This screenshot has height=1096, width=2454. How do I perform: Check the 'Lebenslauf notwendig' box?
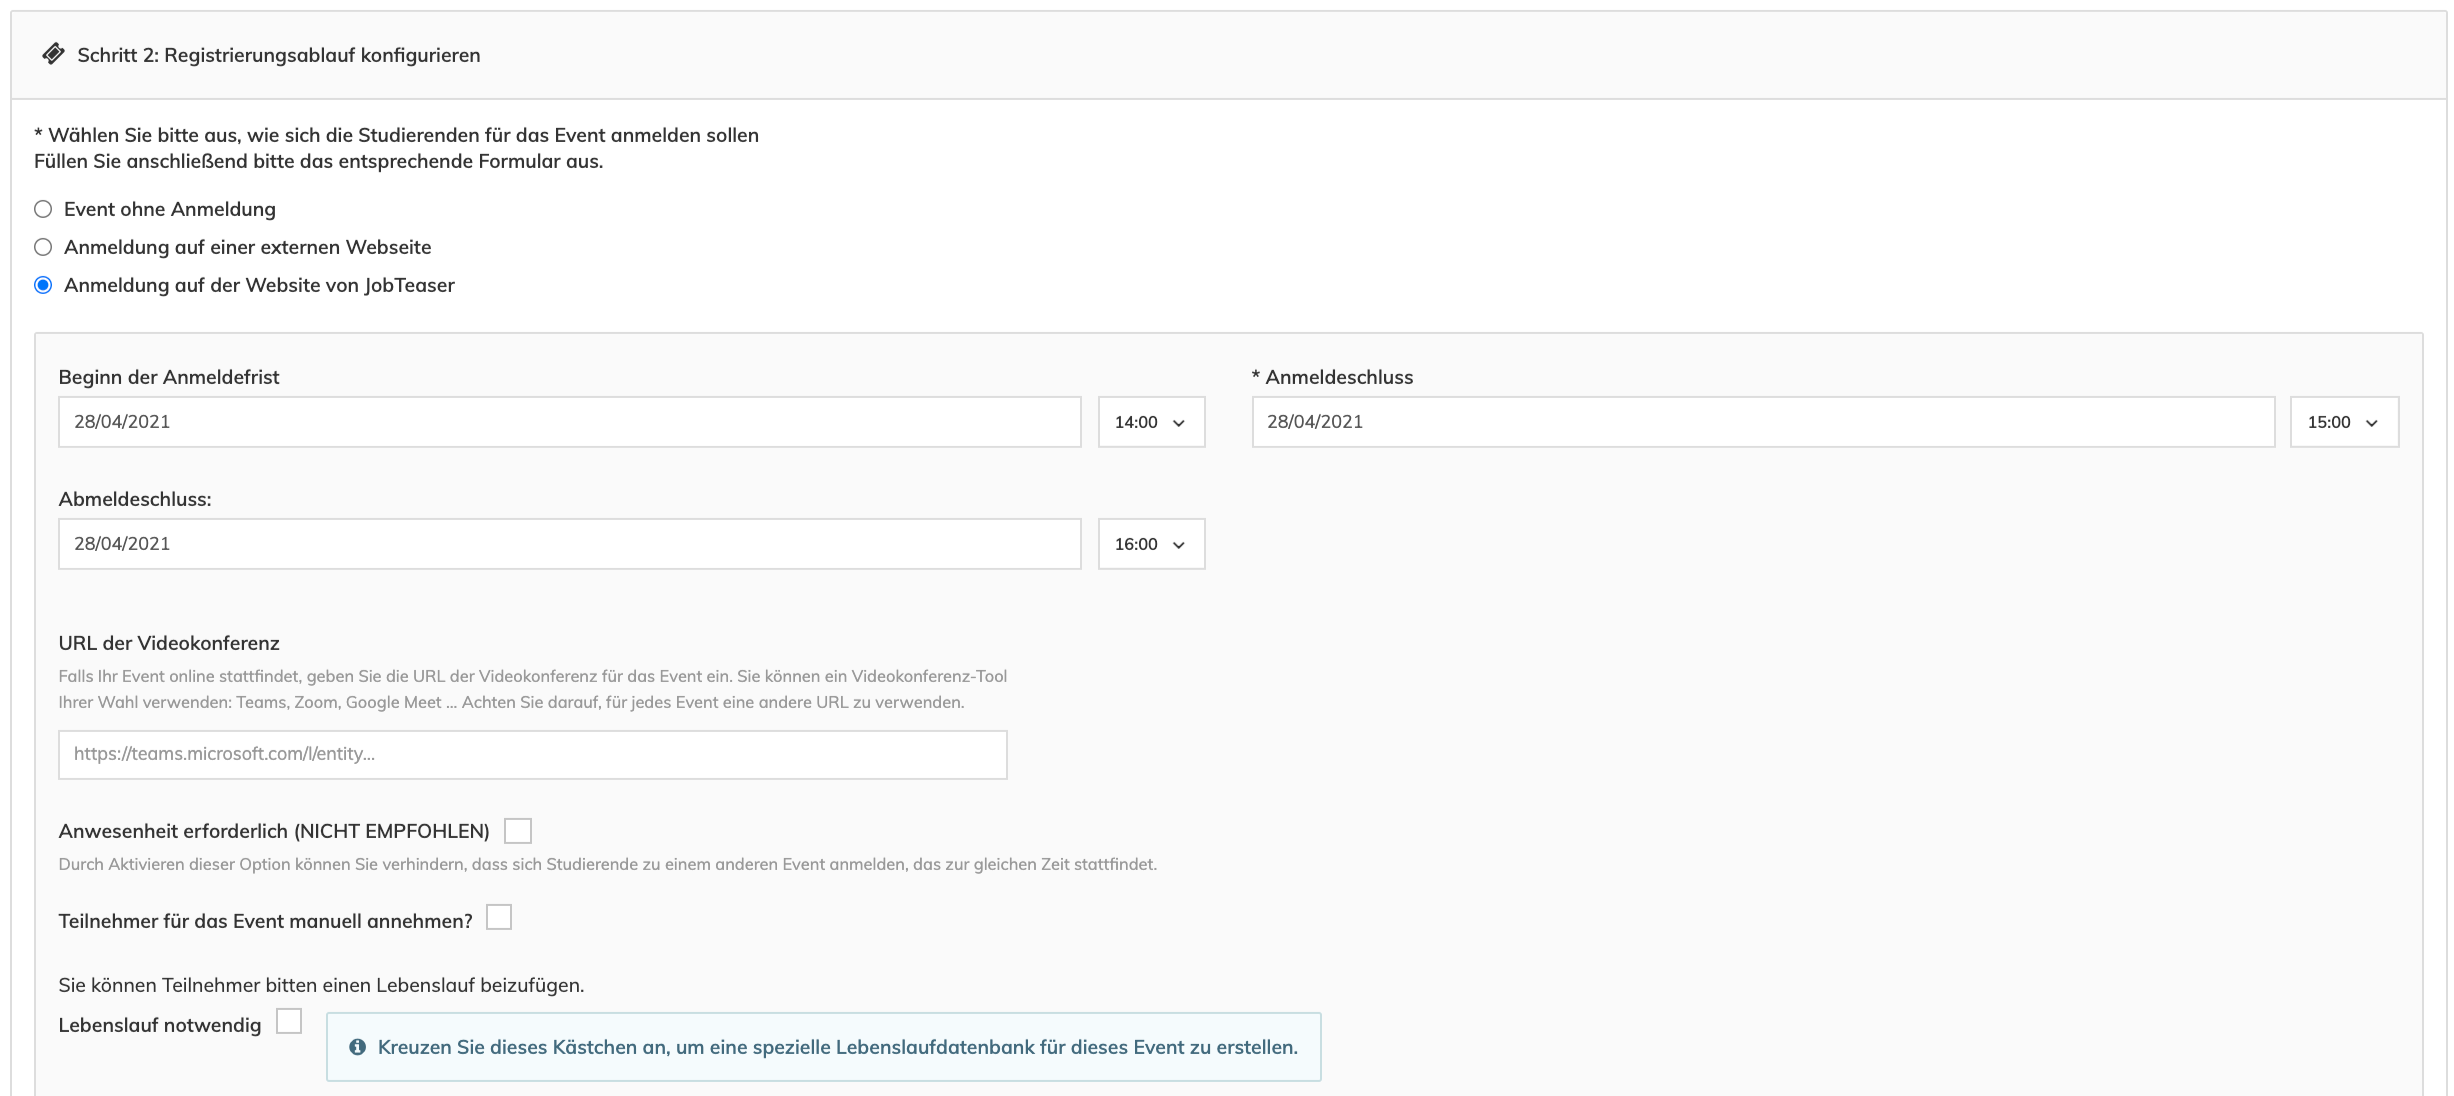click(289, 1021)
